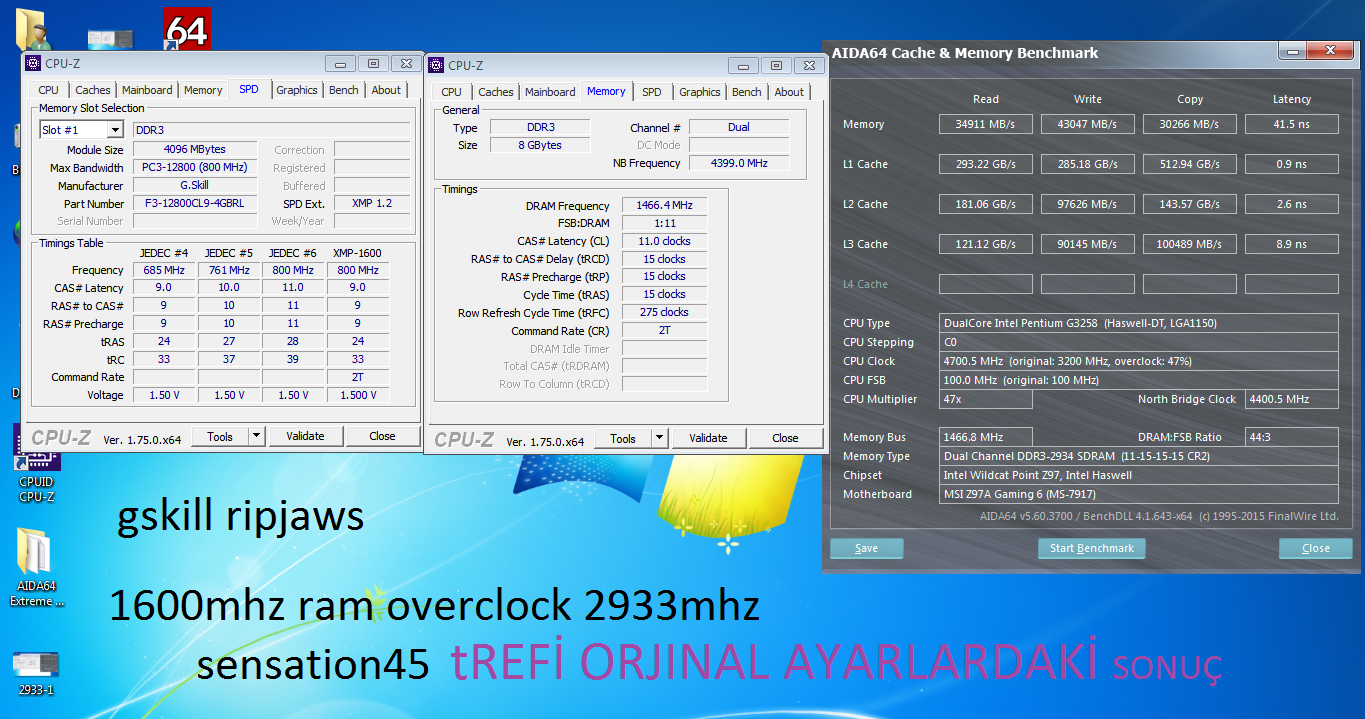Switch to Mainboard tab in CPU-Z Memory window
The image size is (1365, 719).
[x=550, y=92]
